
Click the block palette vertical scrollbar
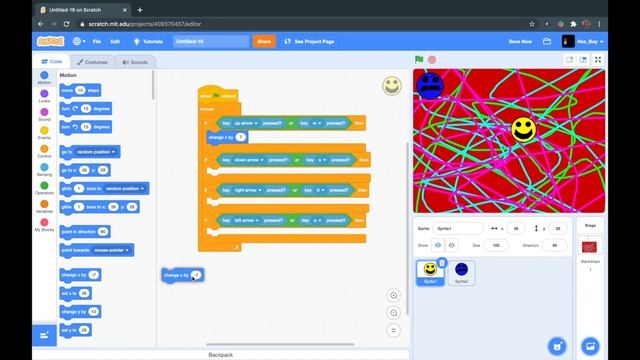pyautogui.click(x=153, y=84)
